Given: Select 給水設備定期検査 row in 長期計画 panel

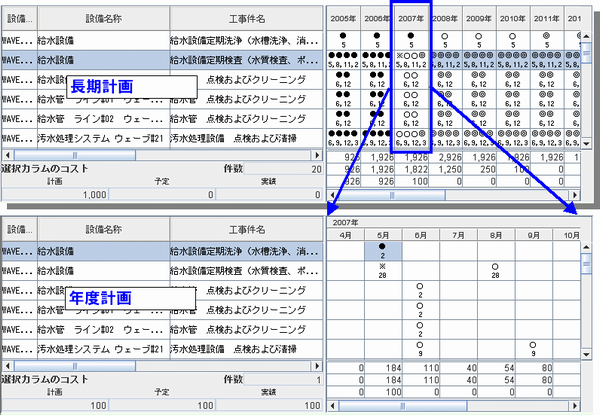Looking at the screenshot, I should pyautogui.click(x=162, y=60).
